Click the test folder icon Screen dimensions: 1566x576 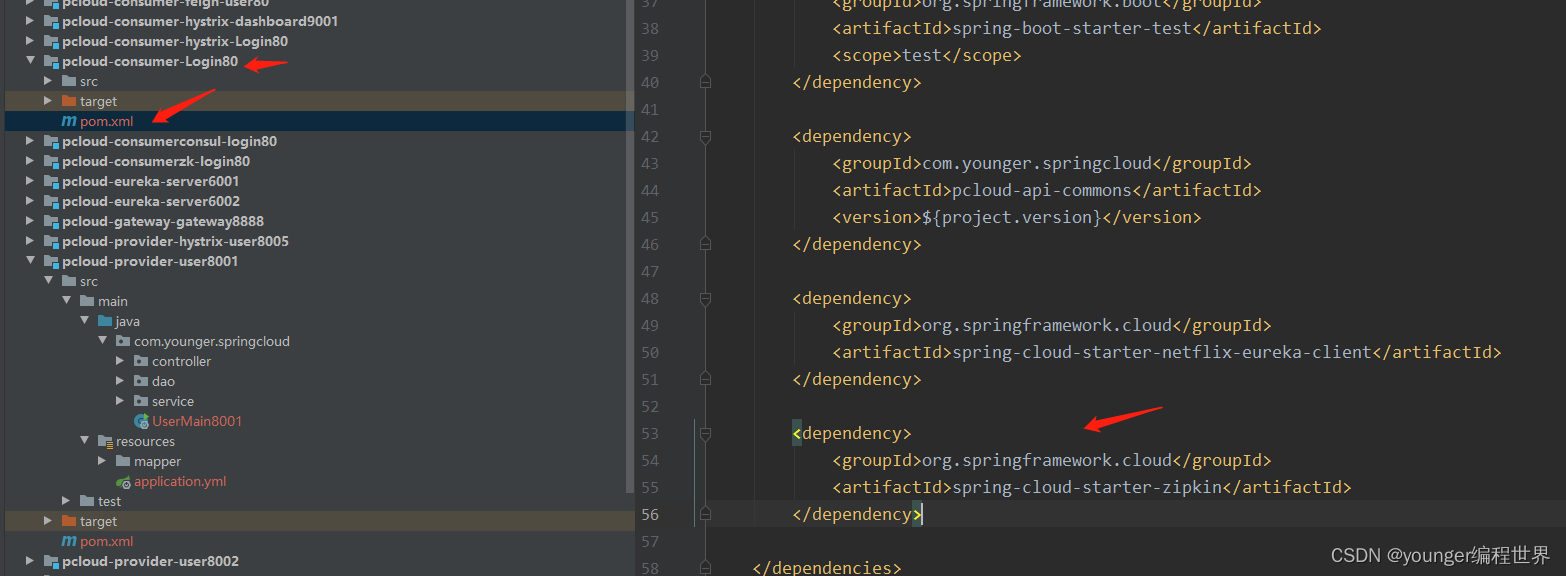(x=87, y=501)
